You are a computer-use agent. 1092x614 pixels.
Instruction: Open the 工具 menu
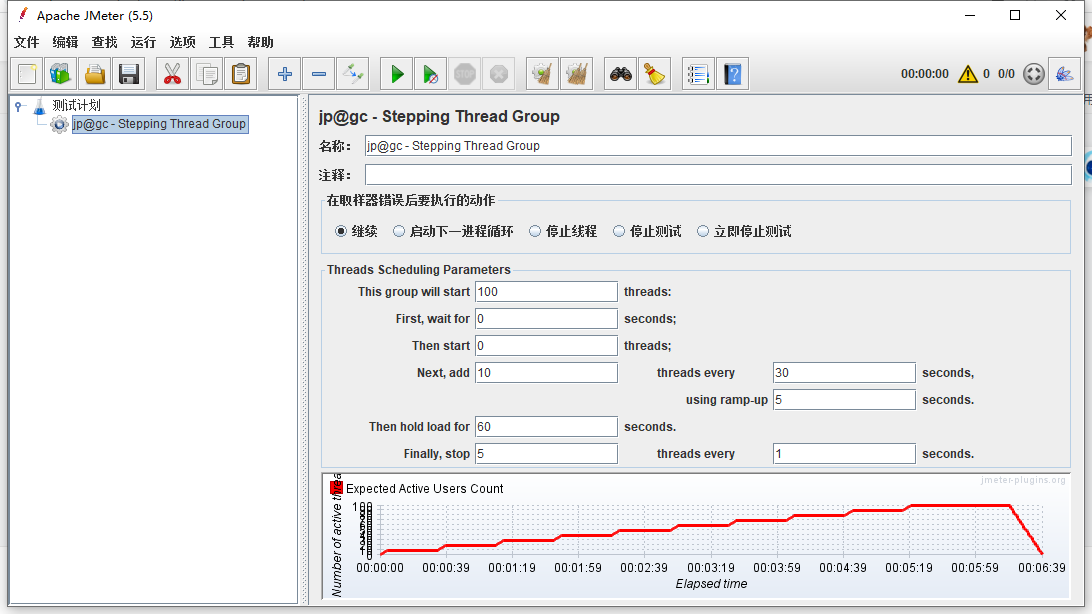(x=221, y=42)
